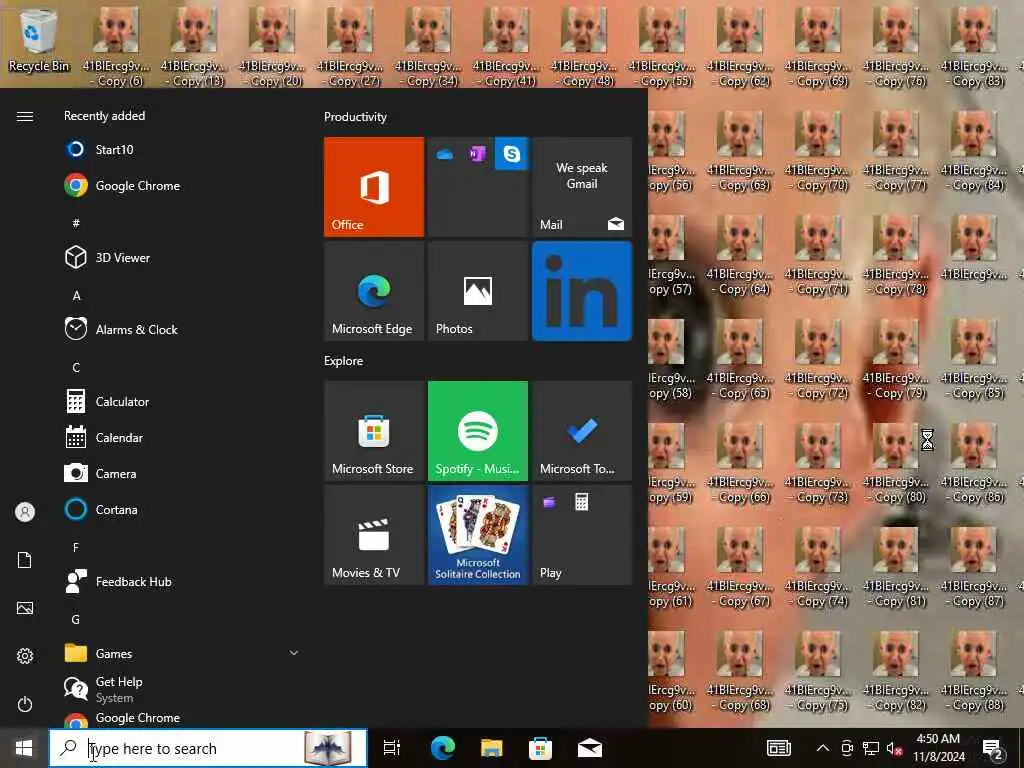Select desktop file Copy (83)

pos(973,46)
